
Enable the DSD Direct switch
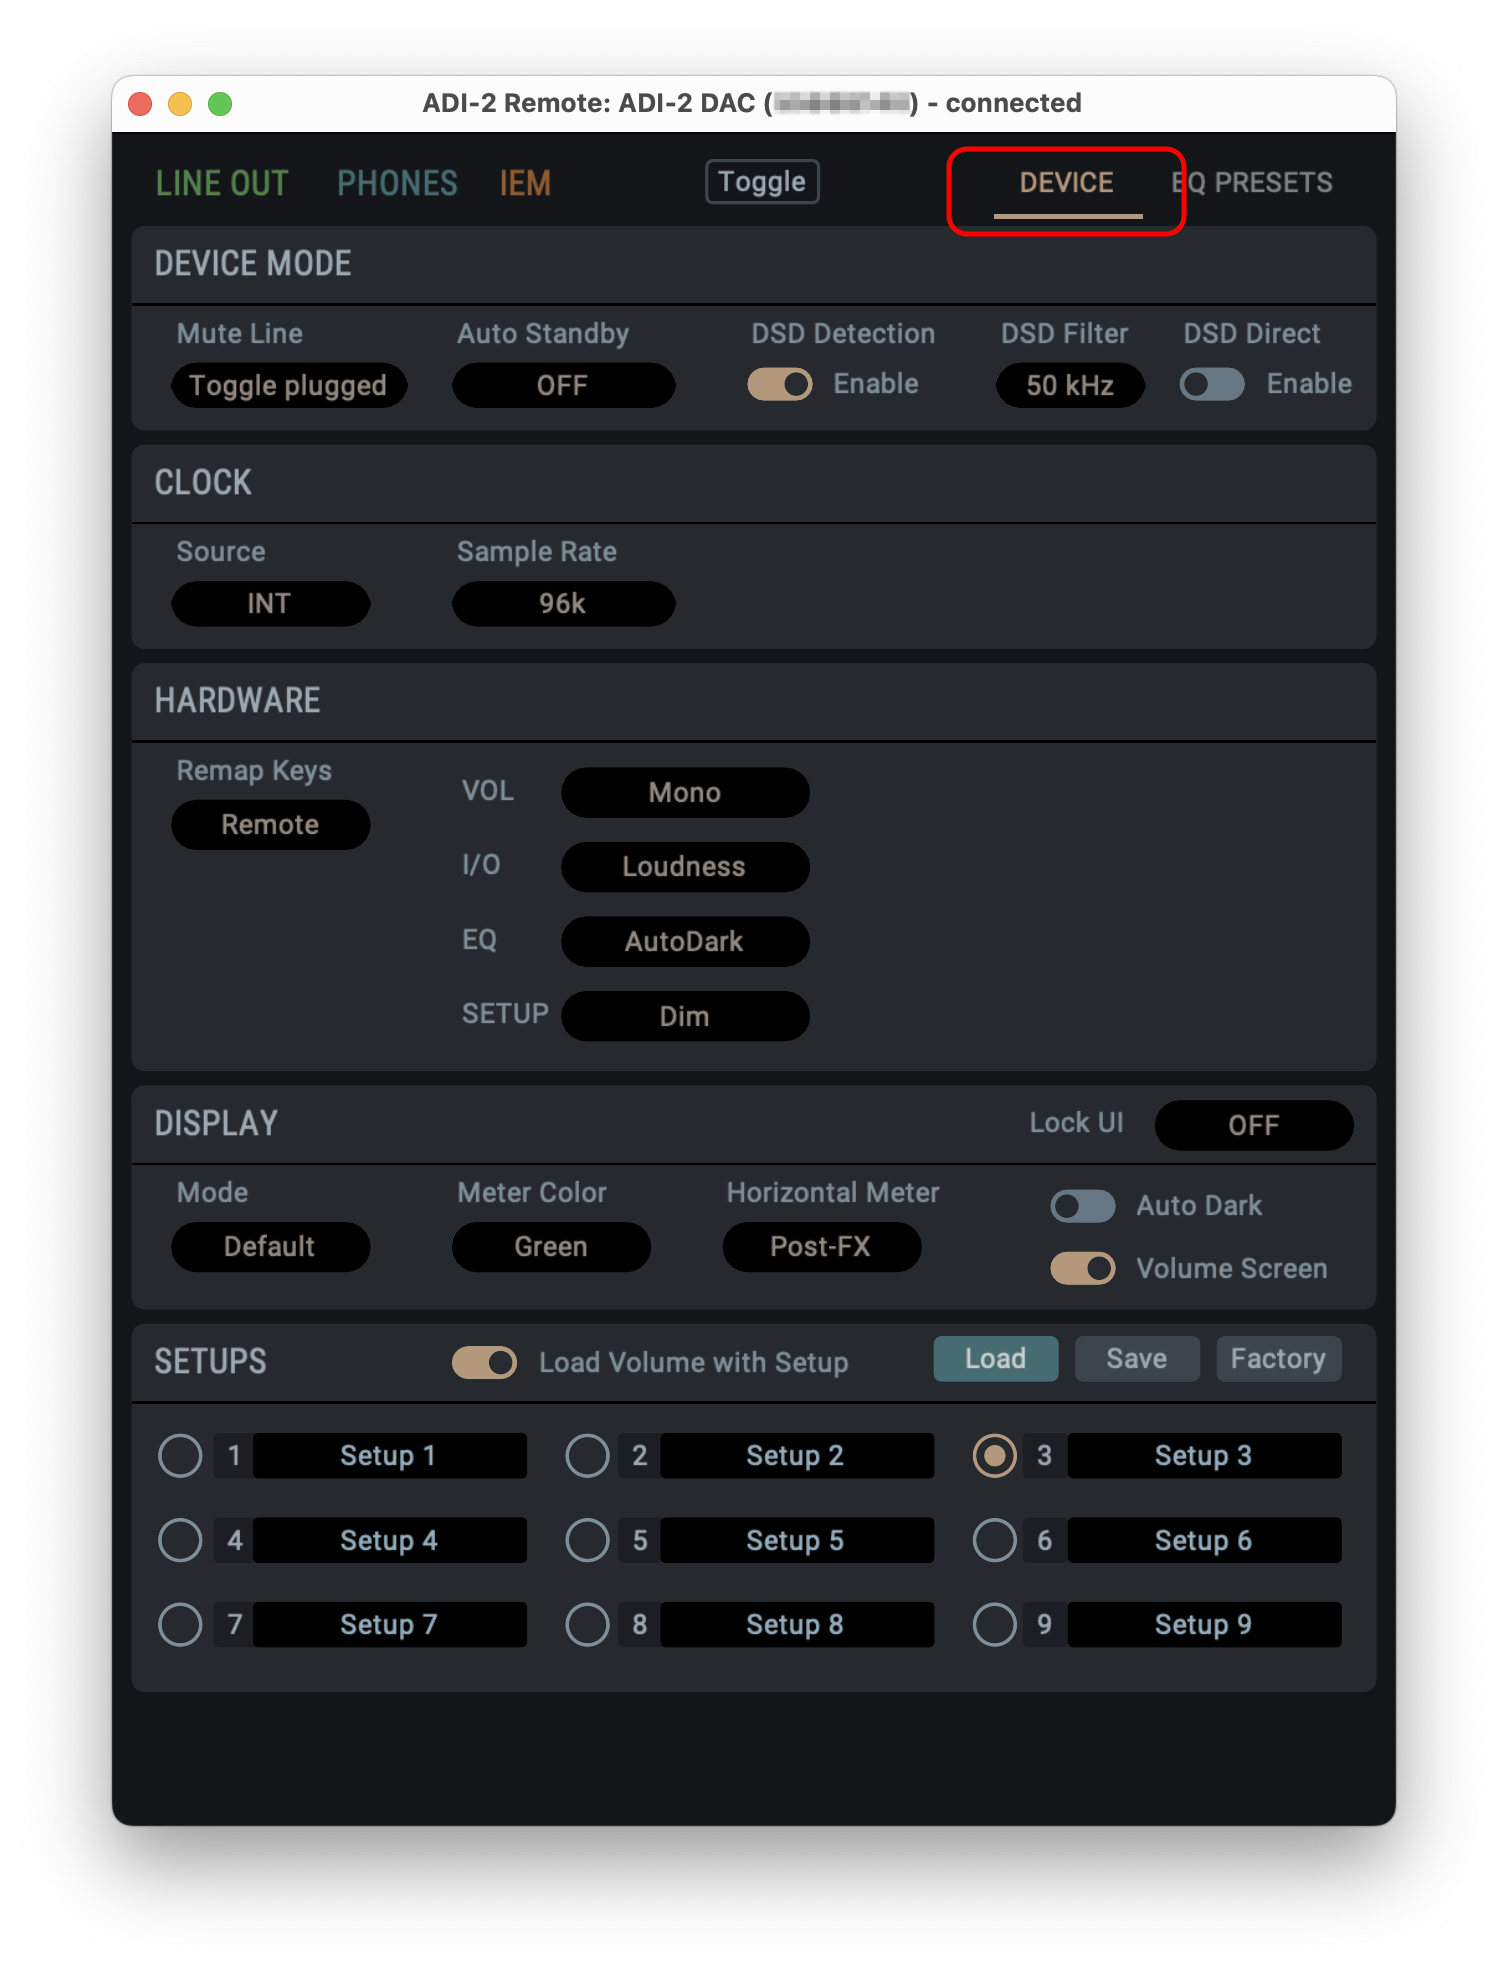pyautogui.click(x=1211, y=385)
